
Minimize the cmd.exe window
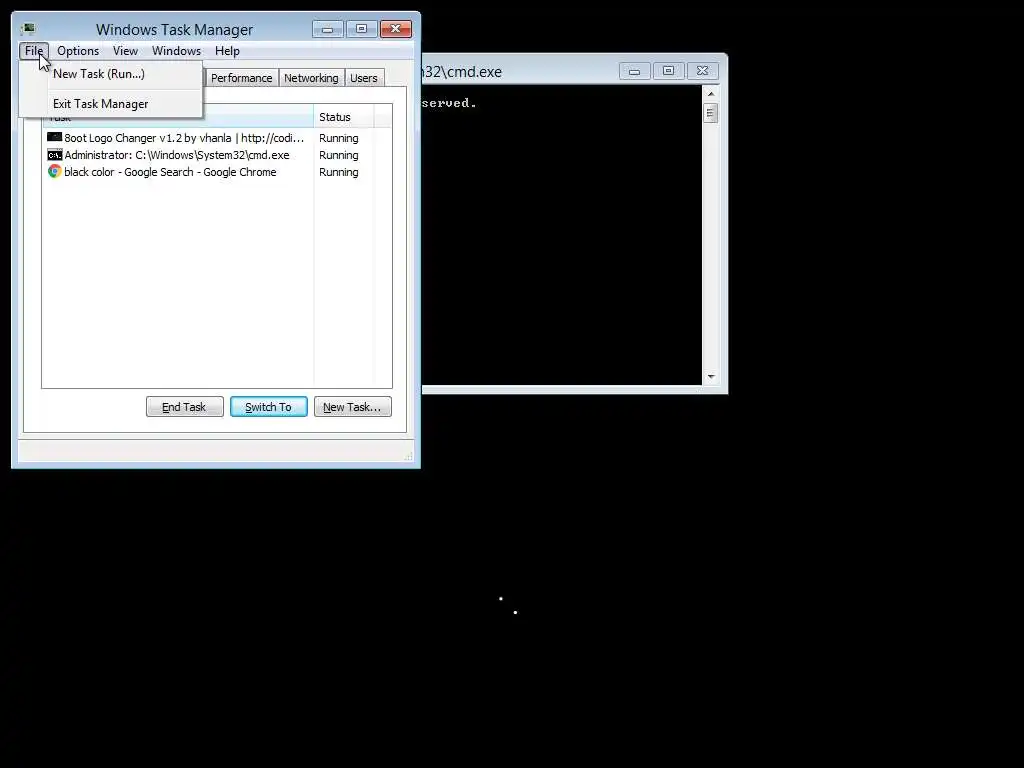tap(634, 71)
